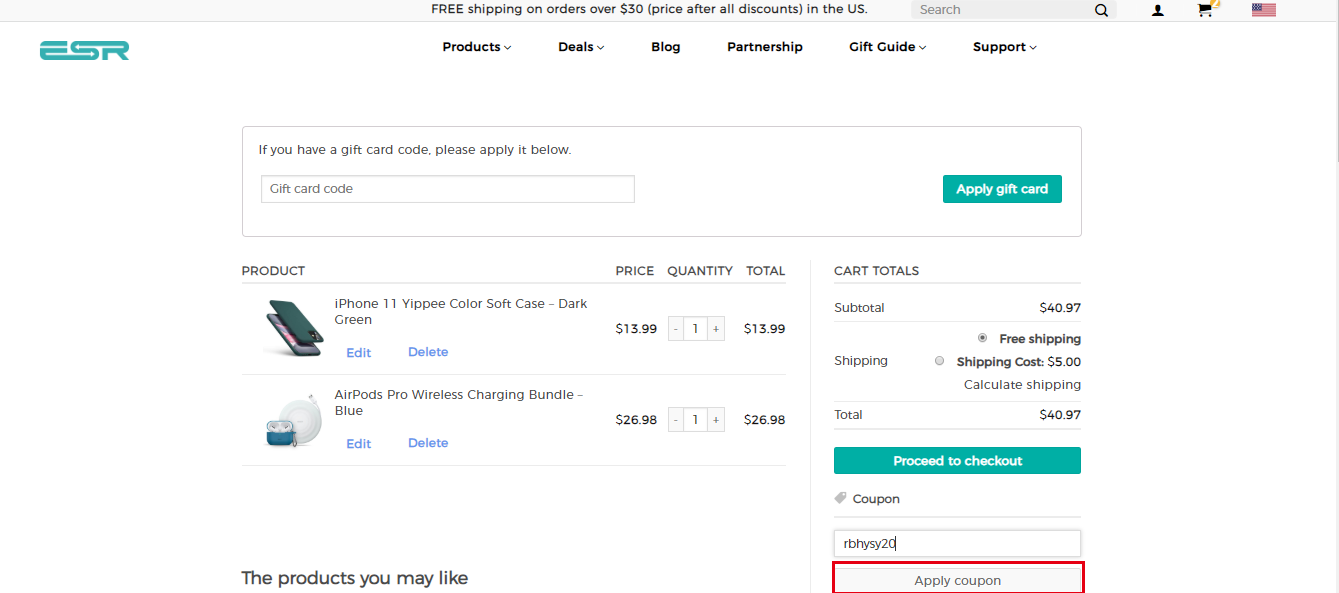1339x593 pixels.
Task: Open the AirPods Pro bundle thumbnail
Action: click(x=293, y=419)
